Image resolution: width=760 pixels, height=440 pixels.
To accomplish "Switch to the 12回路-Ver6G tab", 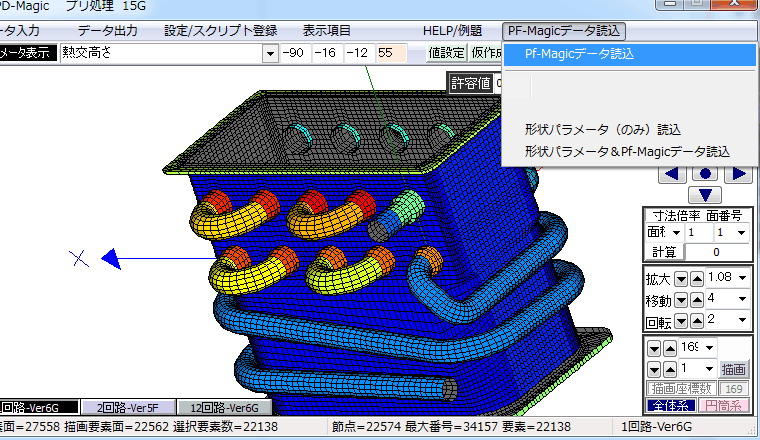I will (x=224, y=408).
